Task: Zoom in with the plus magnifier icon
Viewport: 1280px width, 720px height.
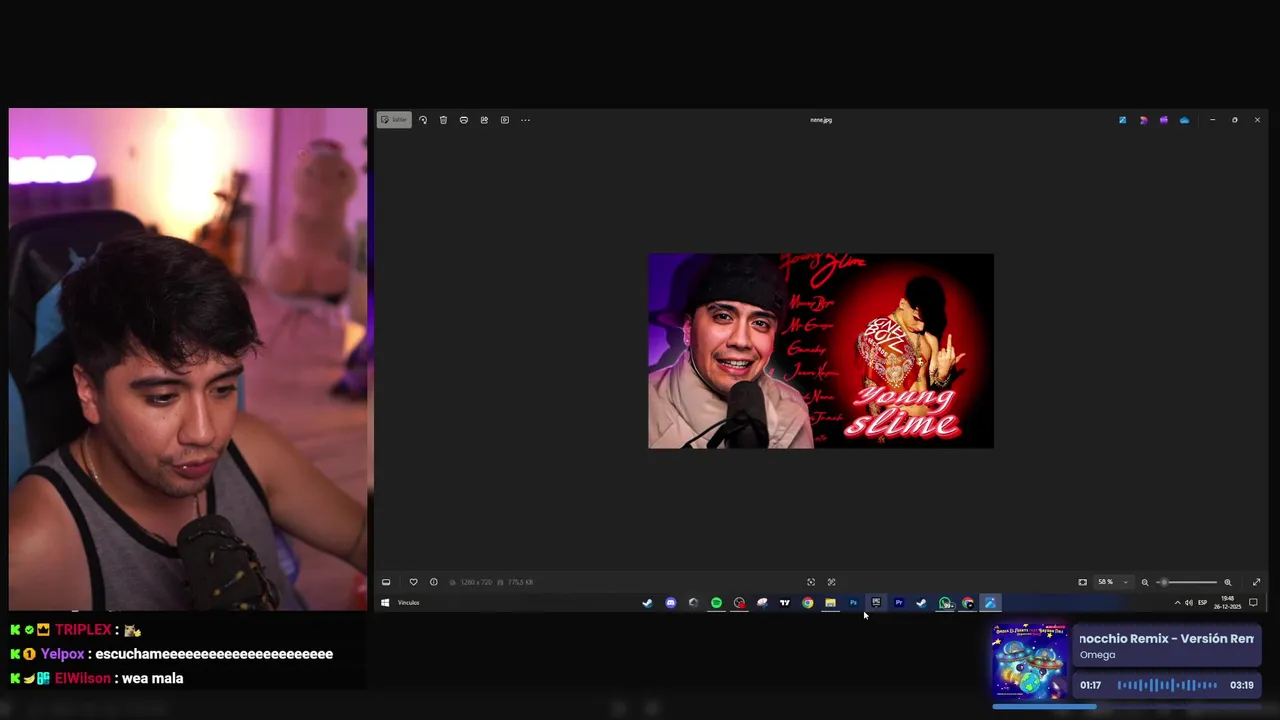Action: click(1228, 582)
